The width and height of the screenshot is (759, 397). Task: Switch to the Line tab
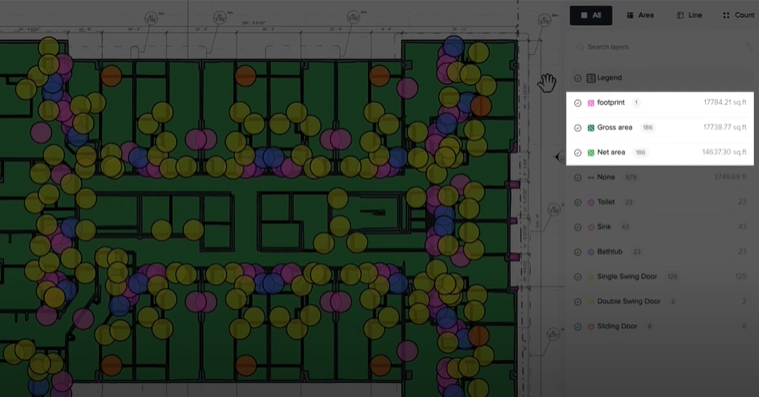click(x=689, y=15)
